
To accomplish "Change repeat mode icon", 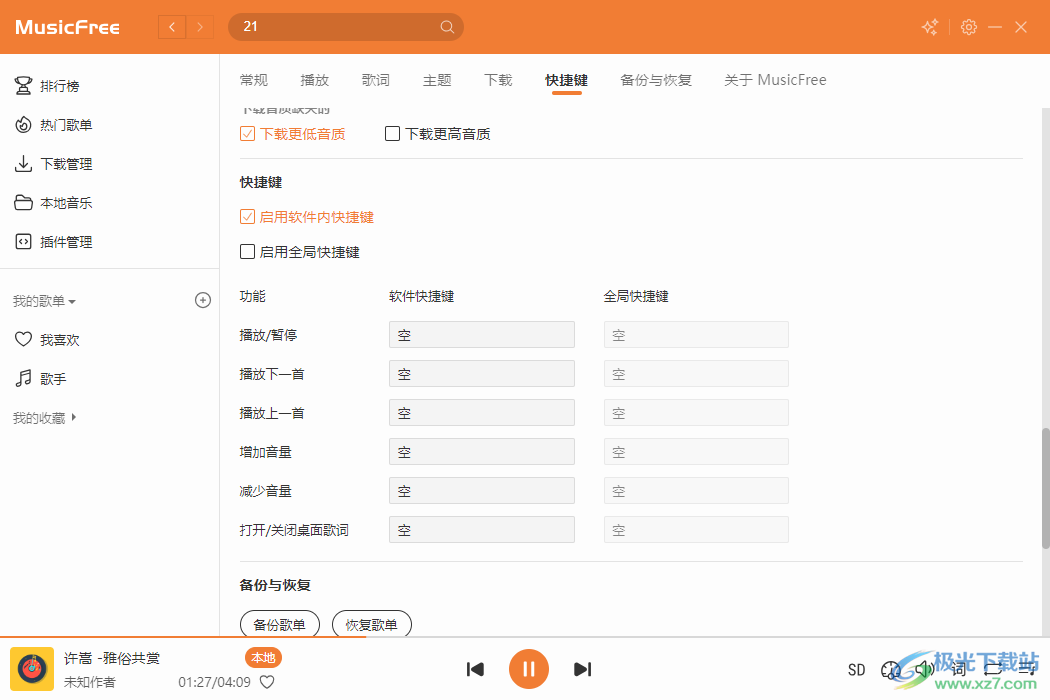I will pos(993,669).
